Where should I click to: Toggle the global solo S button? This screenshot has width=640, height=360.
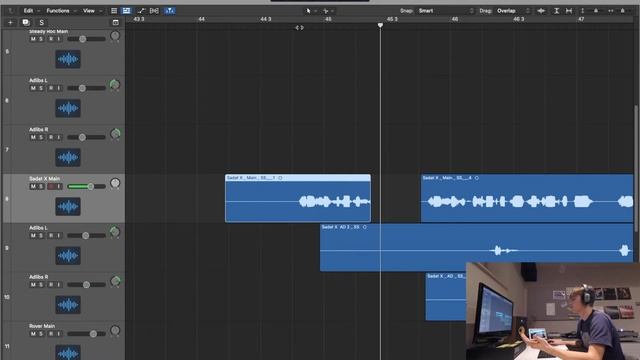[41, 22]
